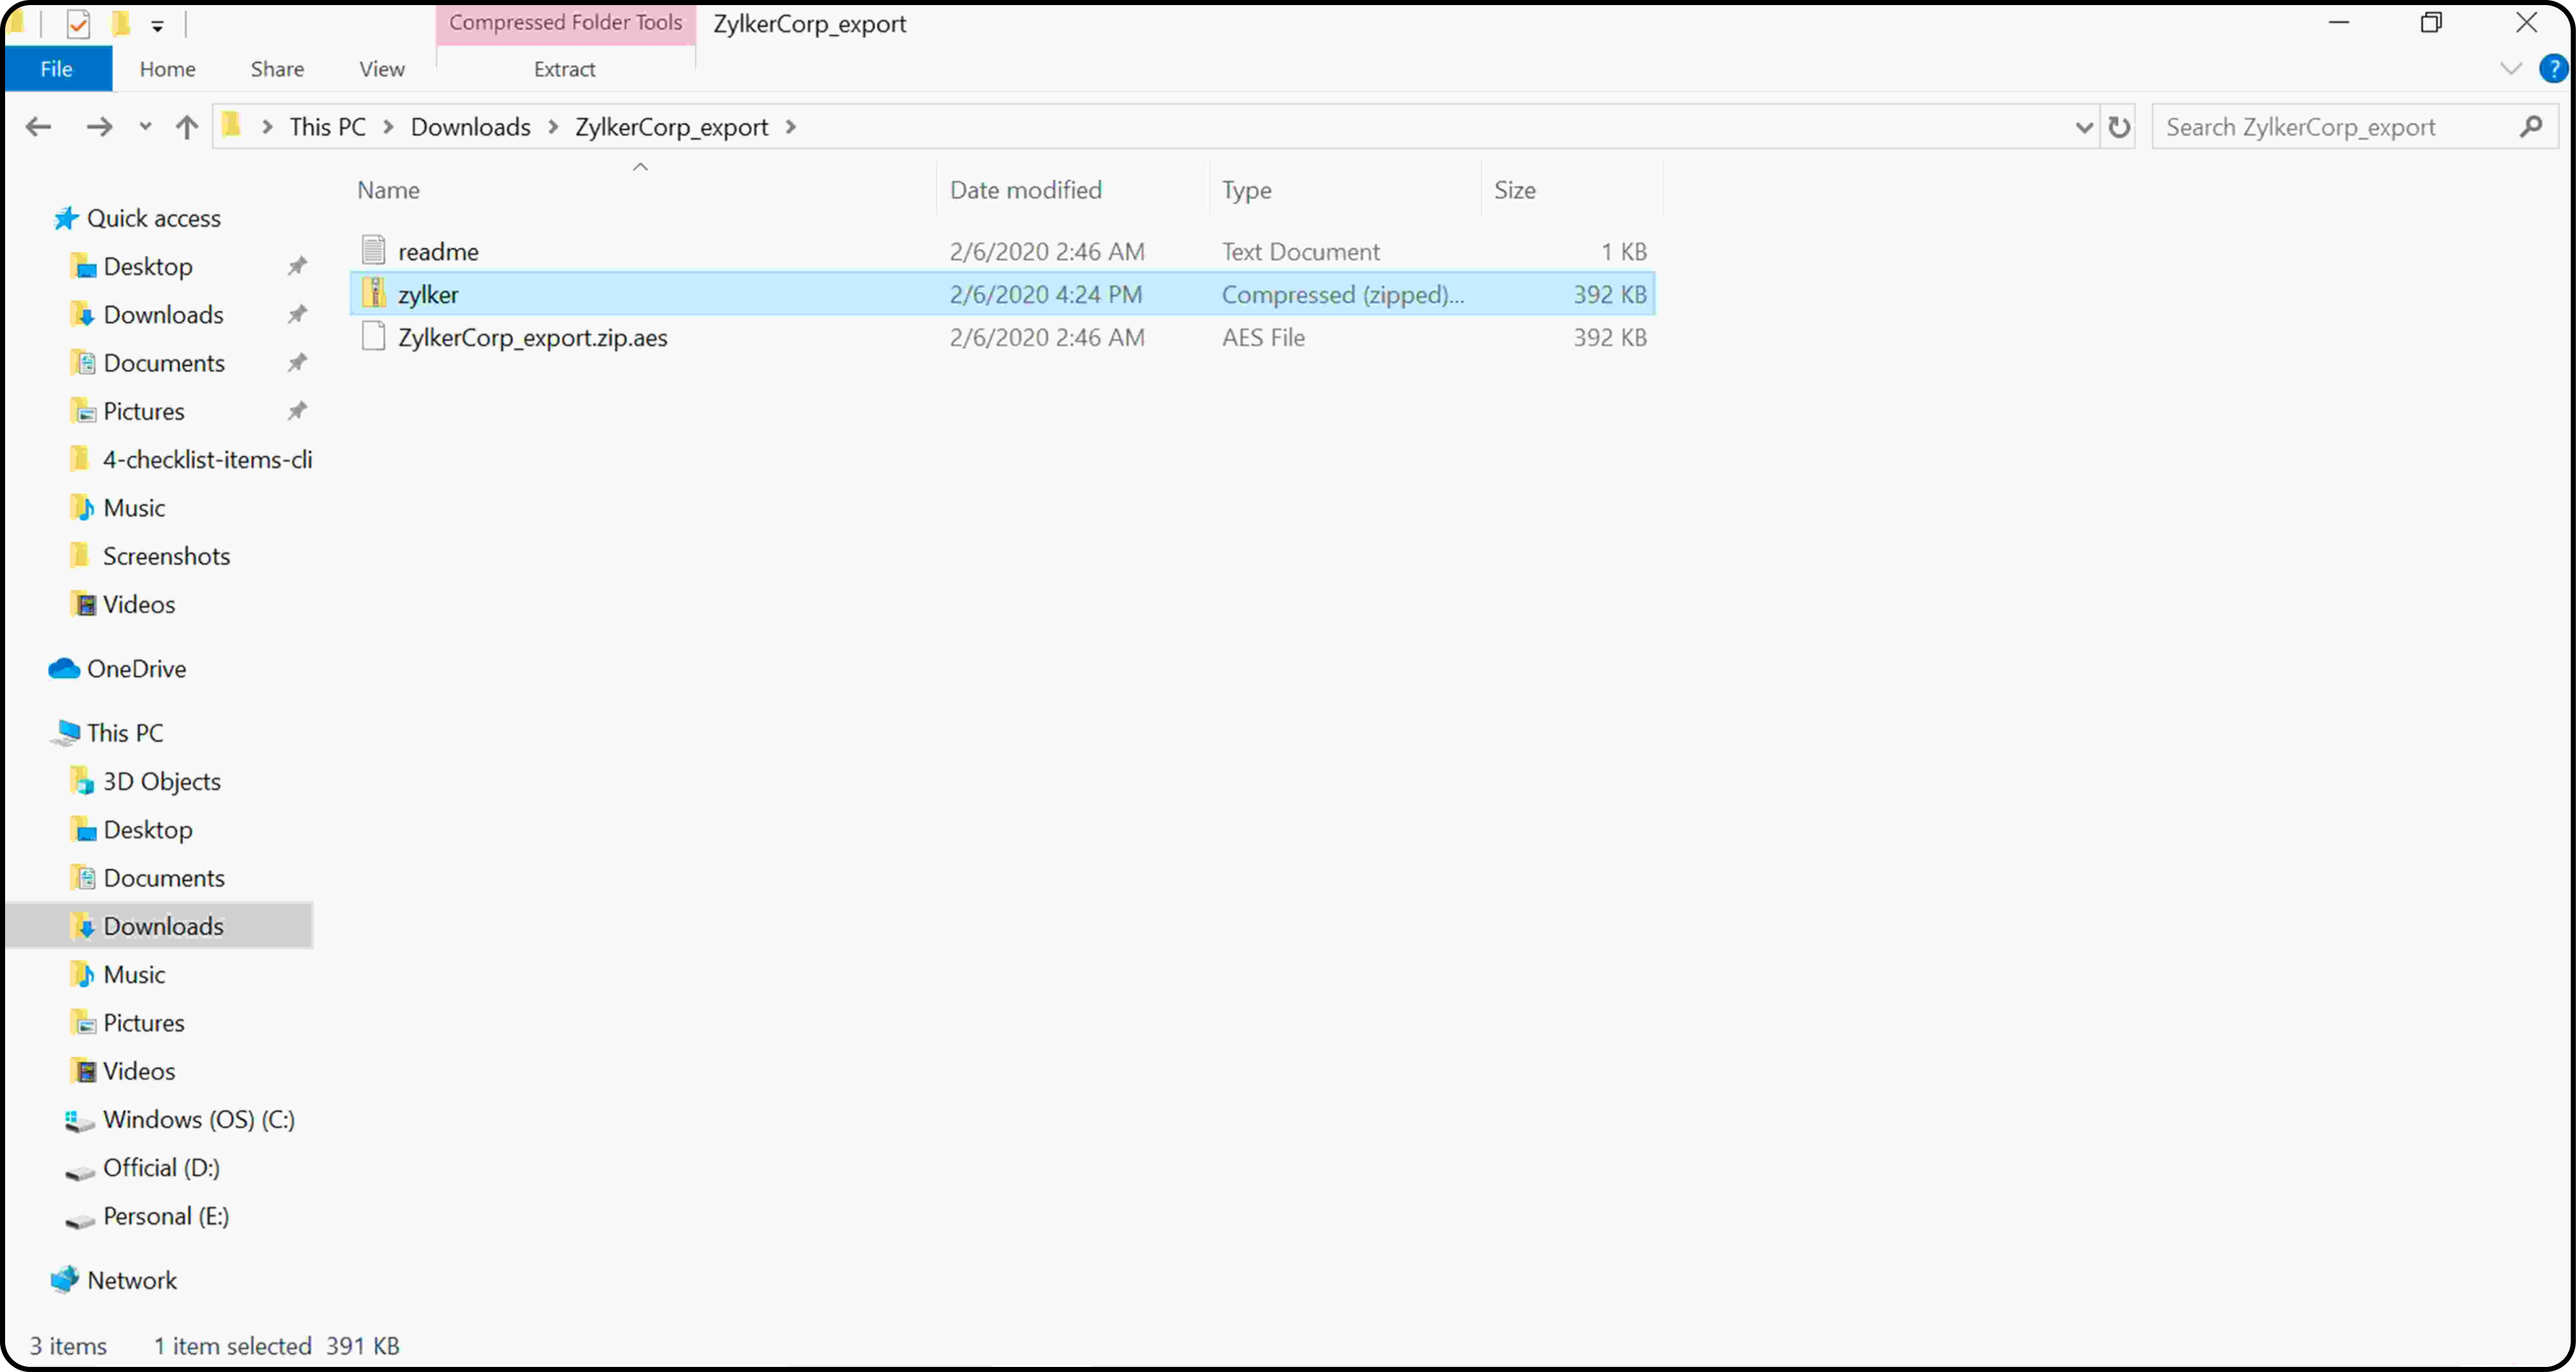The image size is (2576, 1372).
Task: Click the Network icon in sidebar
Action: coord(65,1279)
